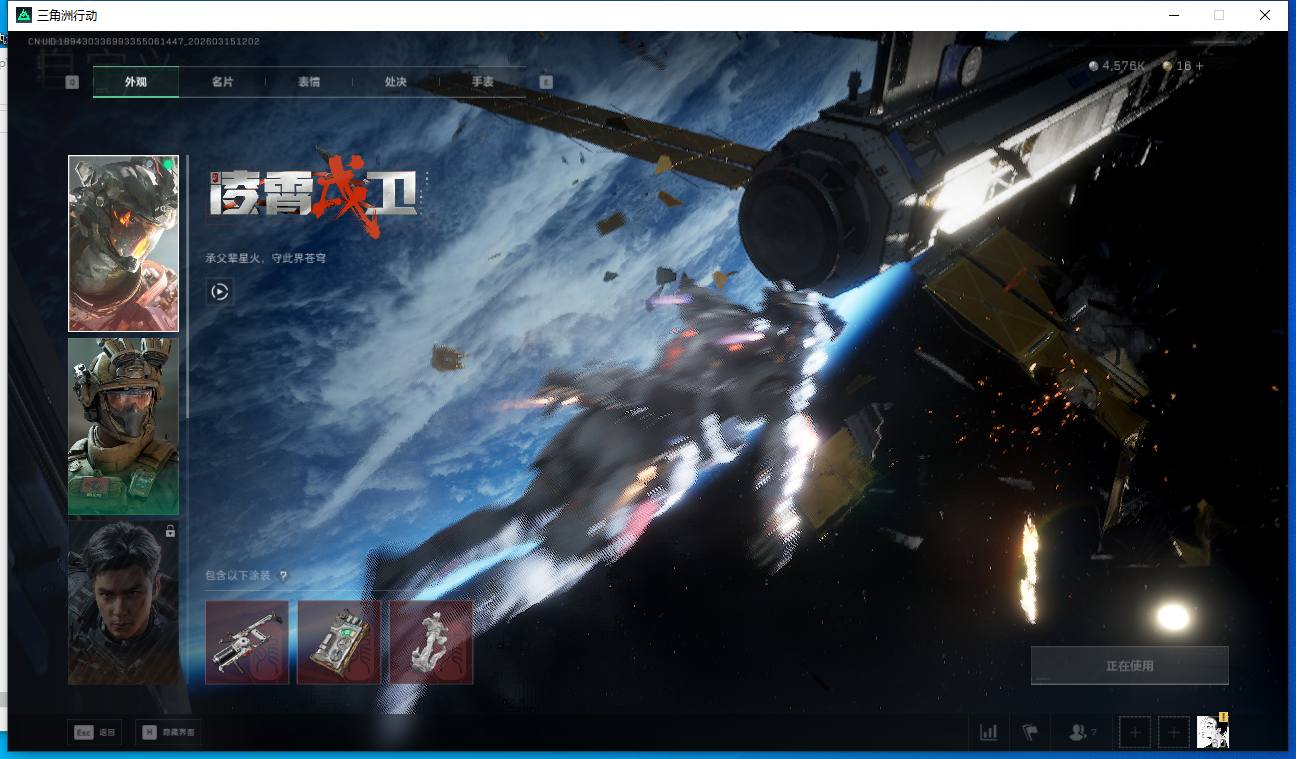Click the 正在使用 button
This screenshot has height=759, width=1296.
[1130, 665]
